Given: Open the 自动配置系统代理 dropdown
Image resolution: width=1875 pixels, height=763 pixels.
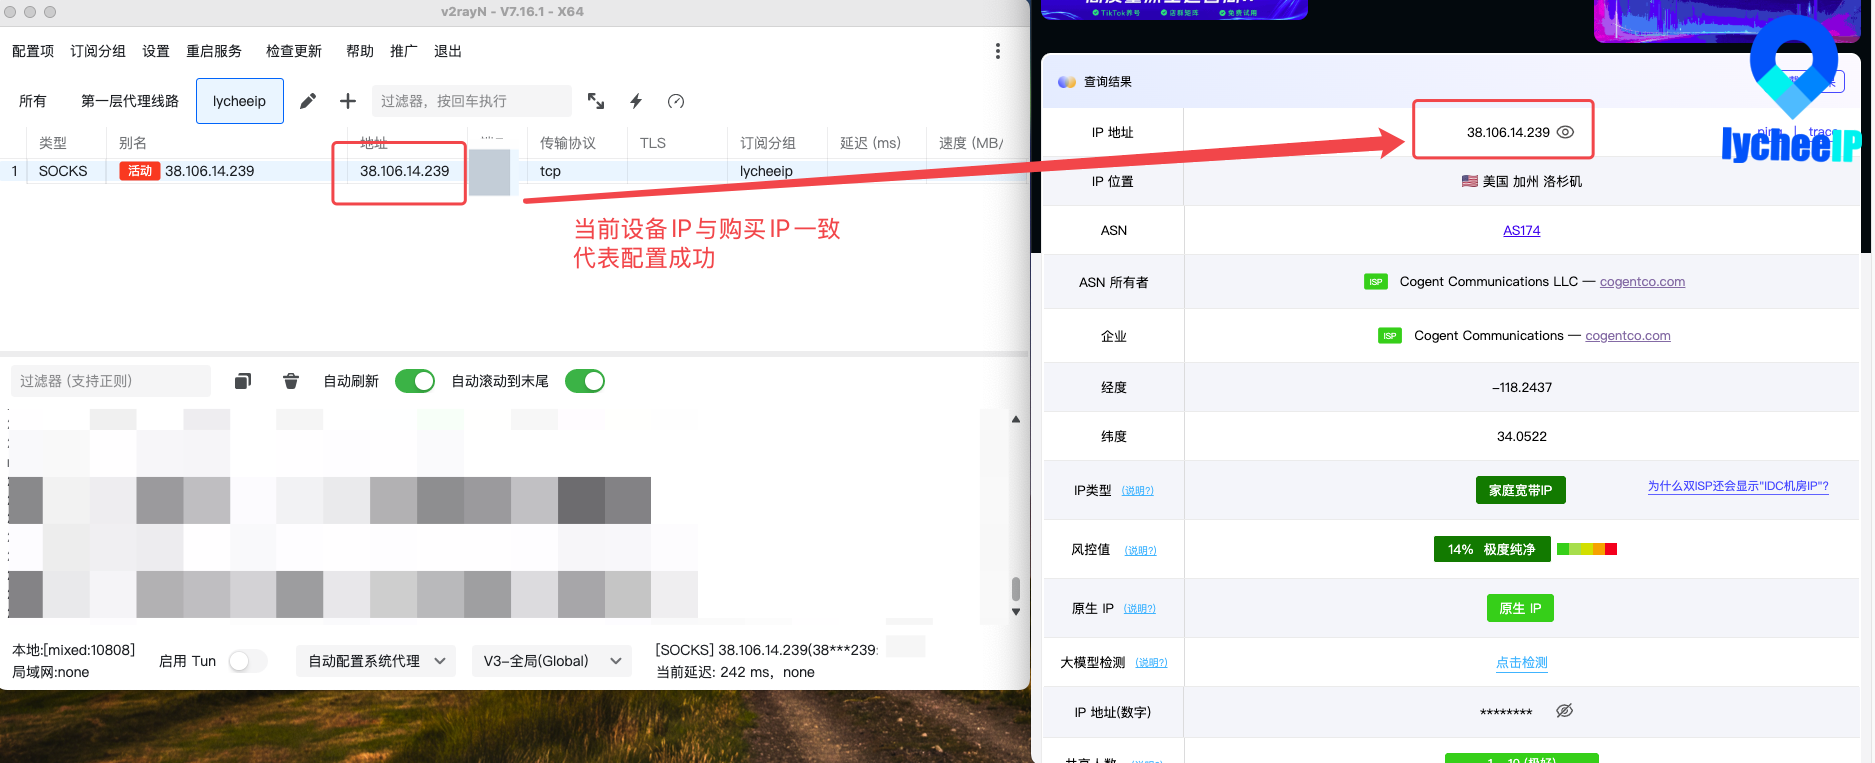Looking at the screenshot, I should (x=376, y=661).
